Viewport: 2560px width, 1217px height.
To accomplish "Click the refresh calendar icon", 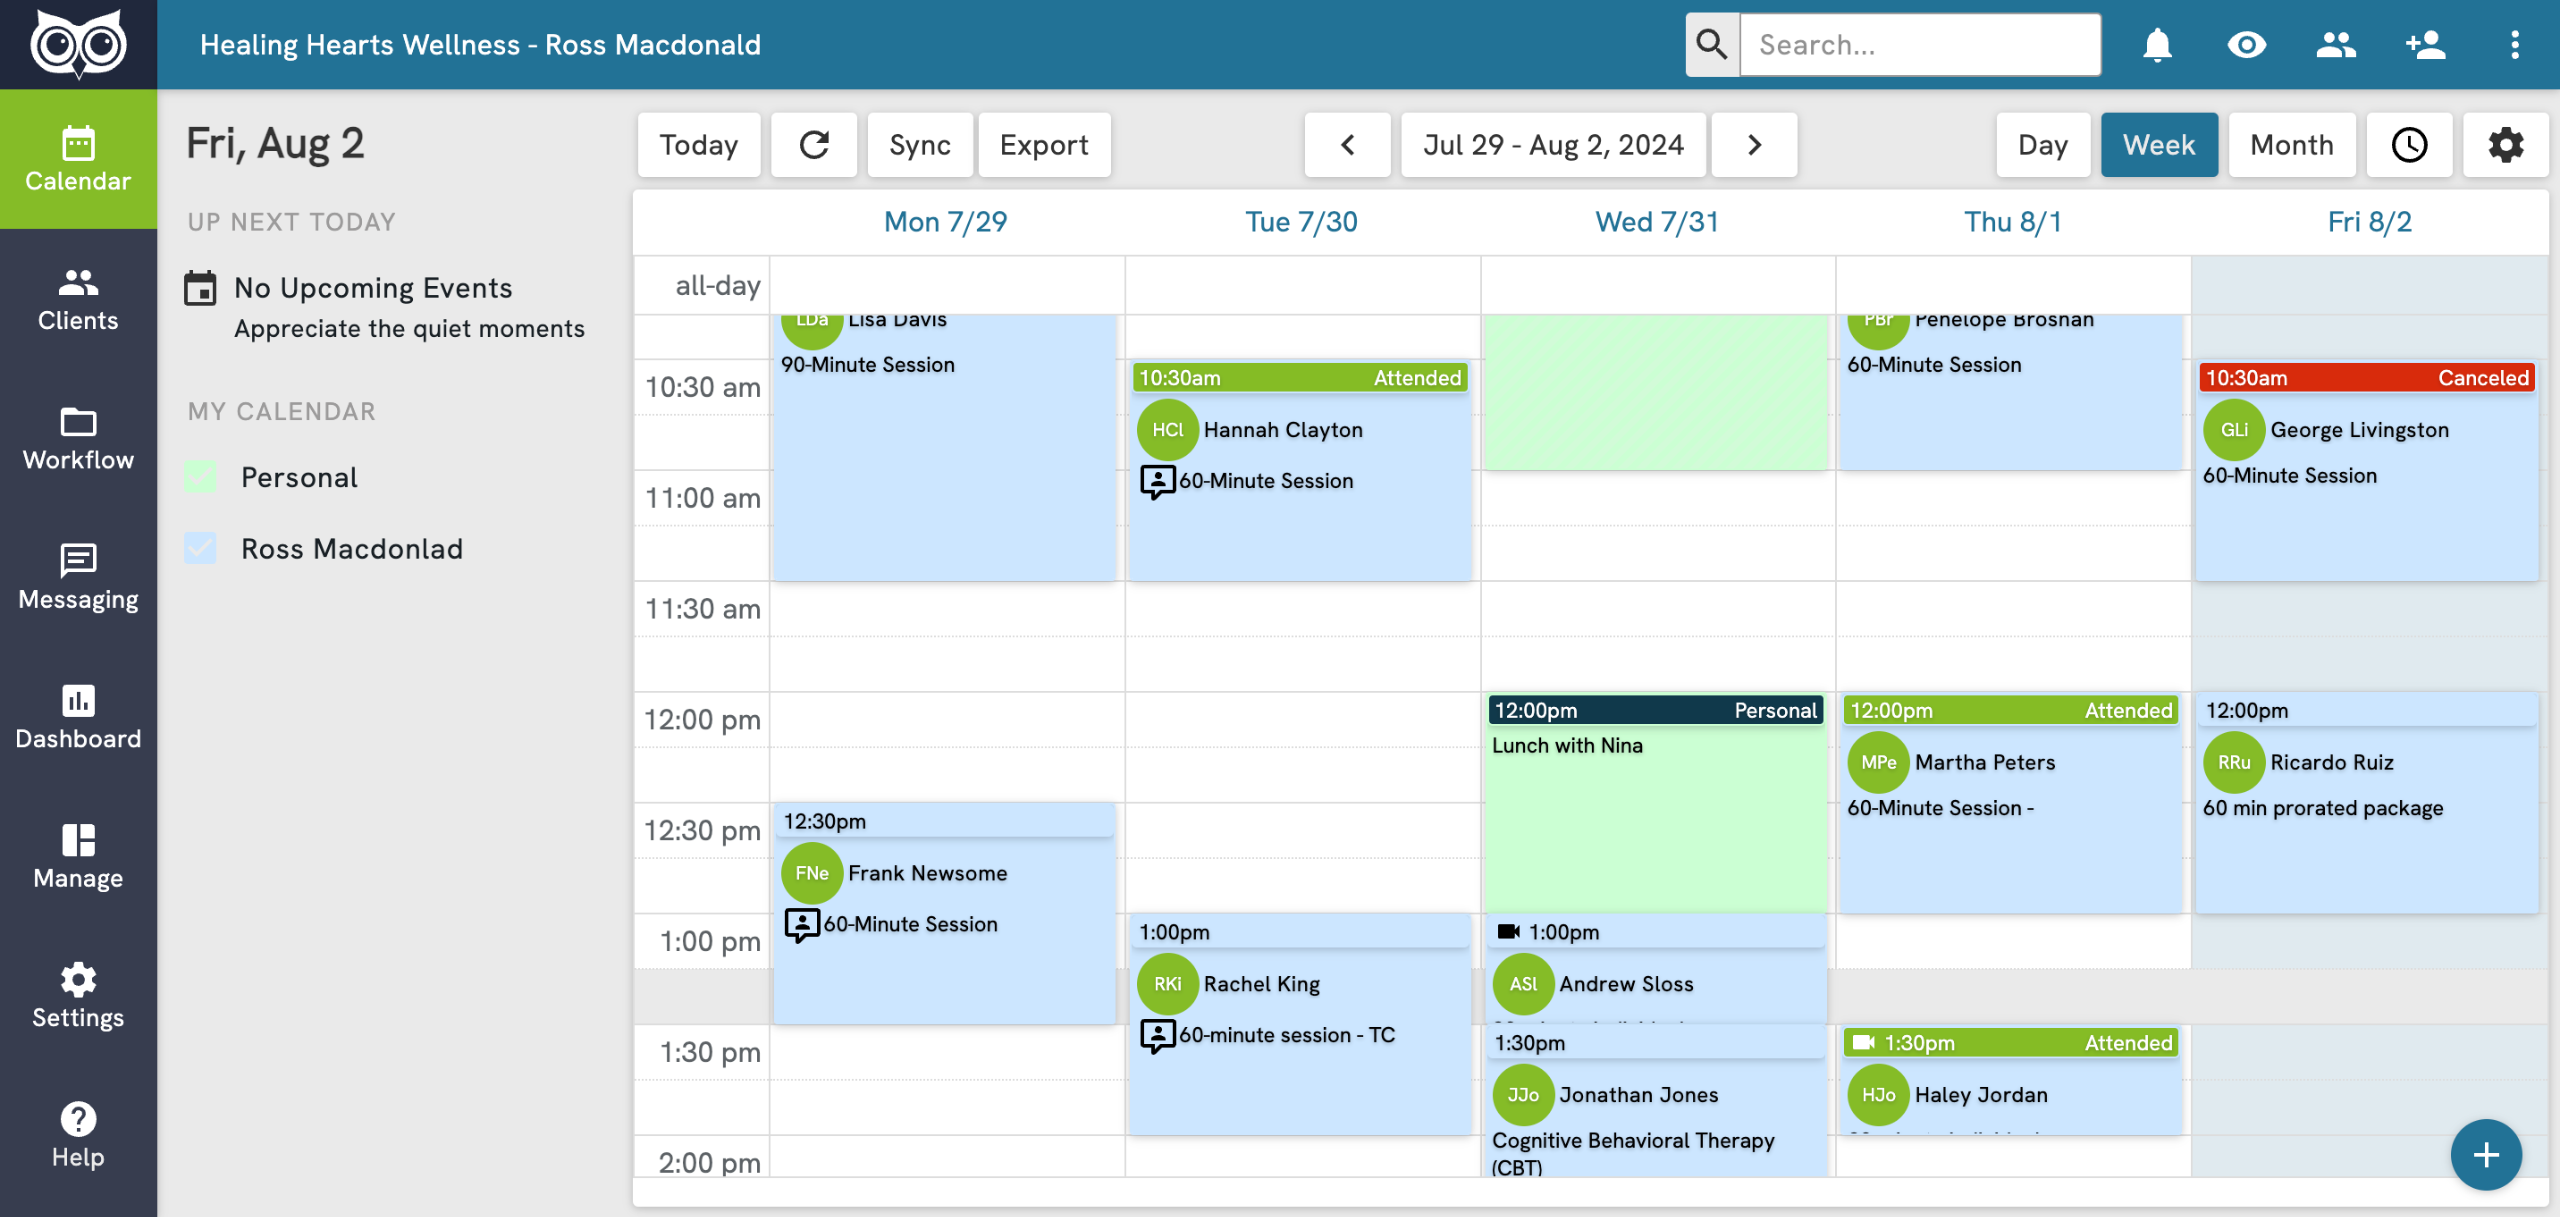I will (x=814, y=145).
